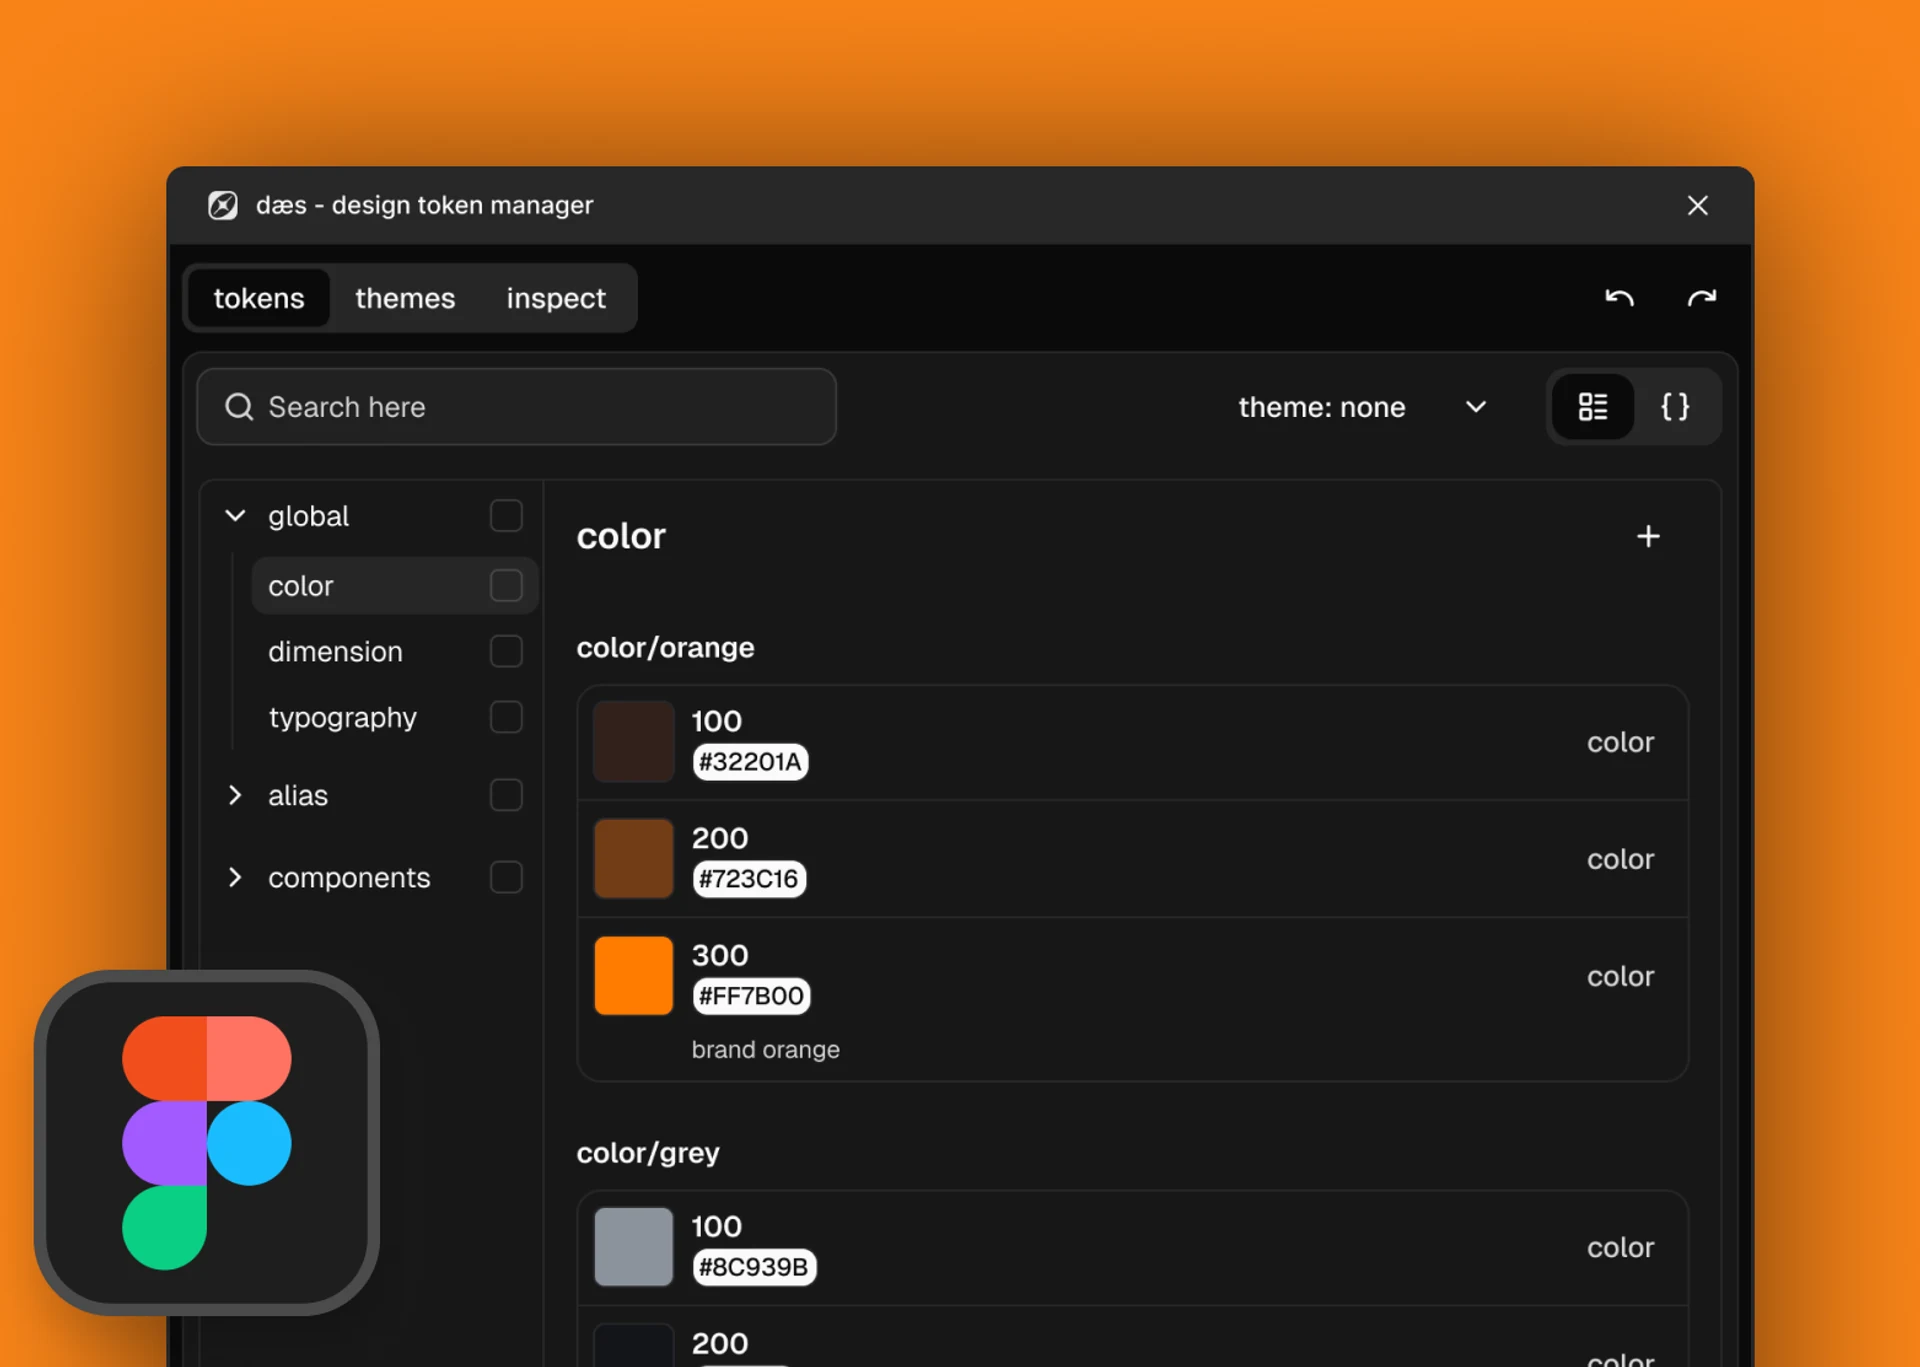Viewport: 1920px width, 1367px height.
Task: Open the theme: none dropdown
Action: (x=1362, y=407)
